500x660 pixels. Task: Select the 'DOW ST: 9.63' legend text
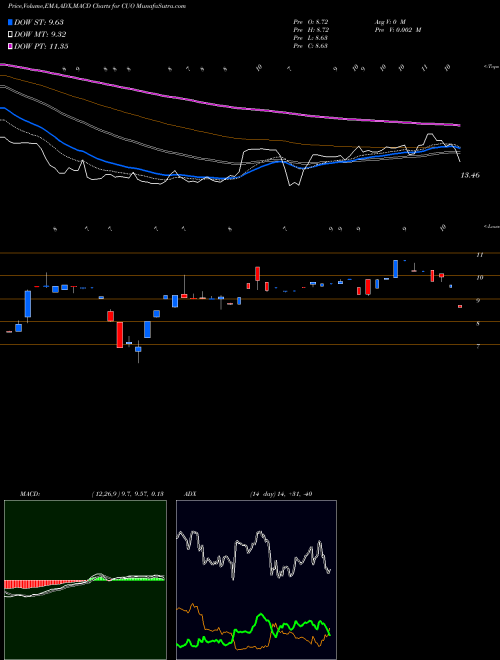pyautogui.click(x=39, y=22)
